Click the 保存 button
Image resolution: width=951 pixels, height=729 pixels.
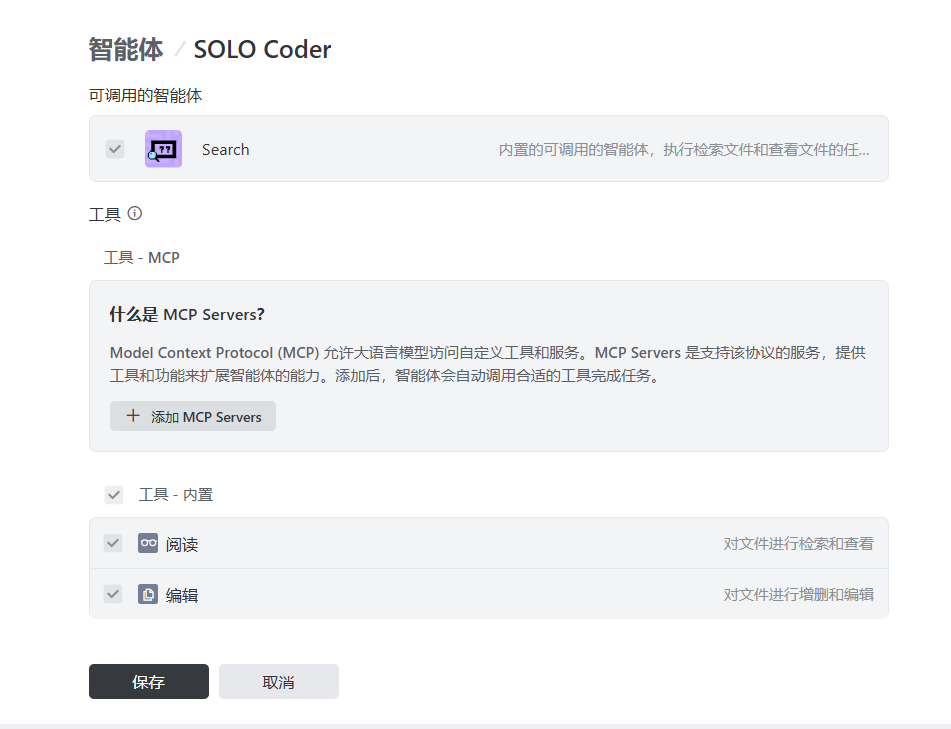[149, 681]
